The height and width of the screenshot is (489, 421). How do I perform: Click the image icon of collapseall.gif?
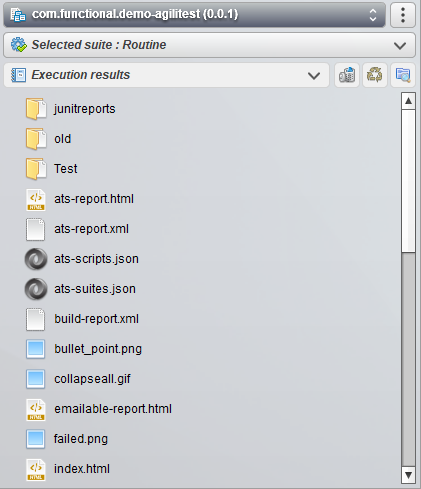(35, 379)
